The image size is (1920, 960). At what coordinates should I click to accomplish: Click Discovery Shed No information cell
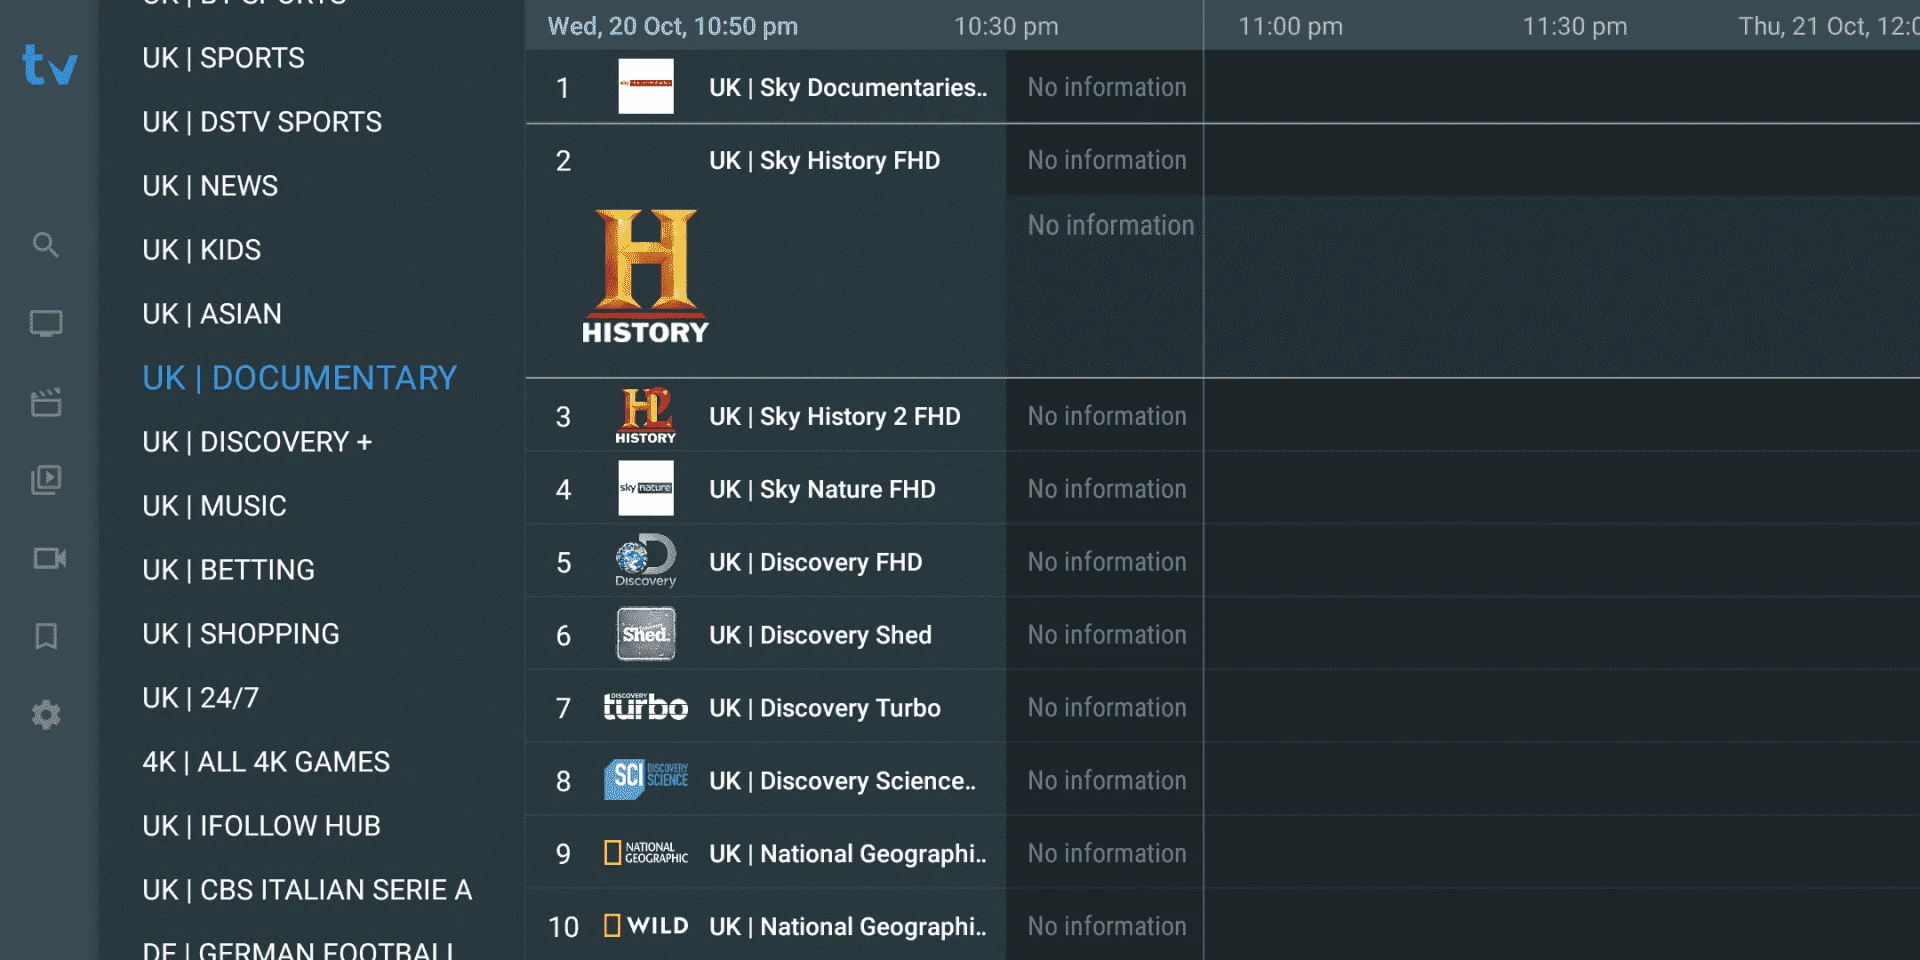(x=1105, y=635)
